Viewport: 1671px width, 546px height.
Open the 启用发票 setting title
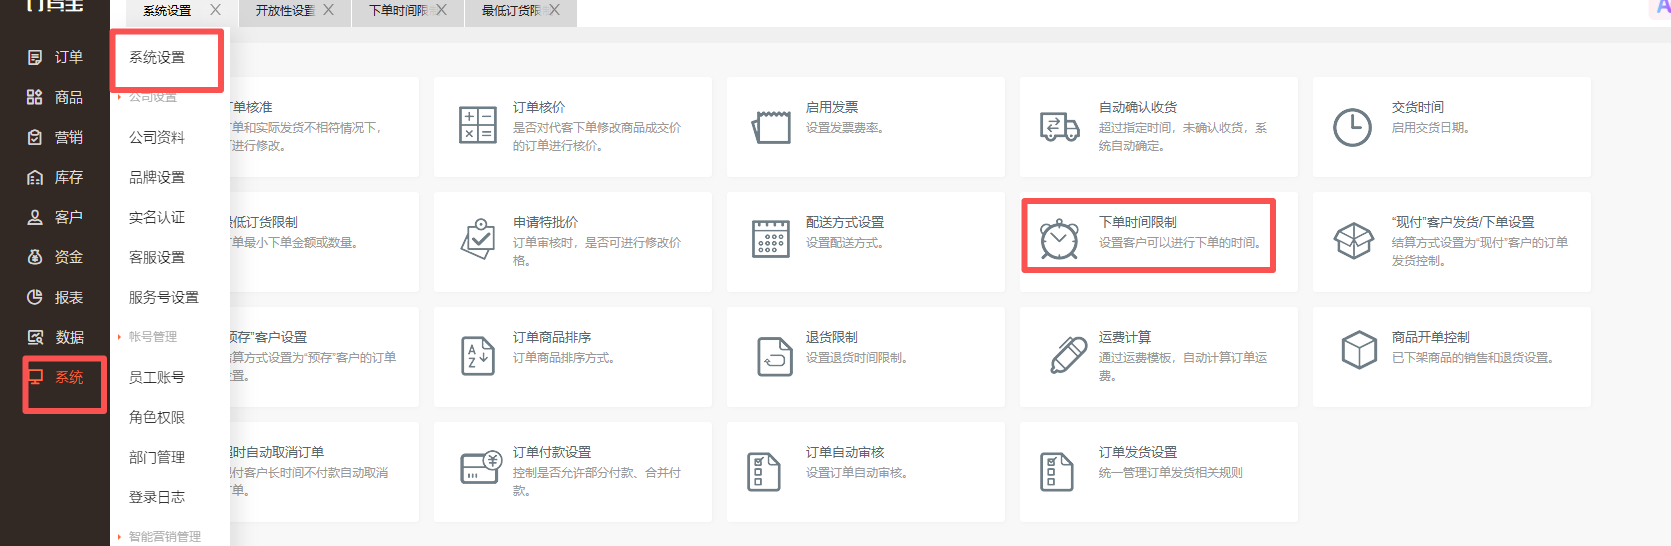832,107
